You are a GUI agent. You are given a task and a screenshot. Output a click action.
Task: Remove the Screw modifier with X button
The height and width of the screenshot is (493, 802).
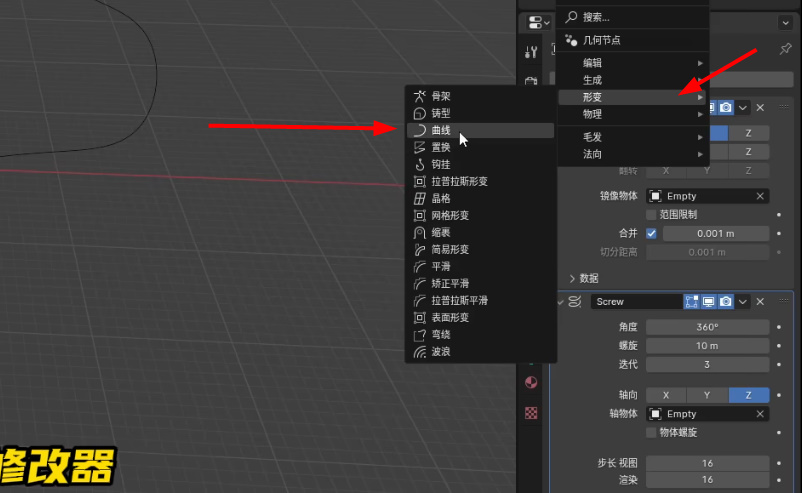[x=760, y=301]
